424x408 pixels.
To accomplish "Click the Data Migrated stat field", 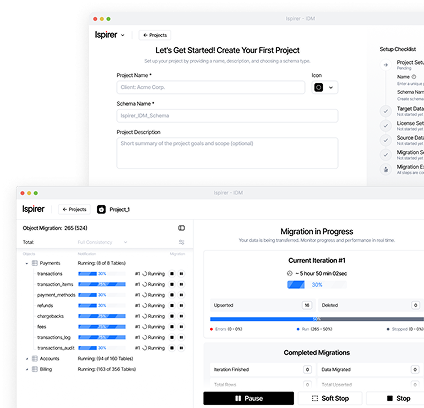I will tap(370, 369).
